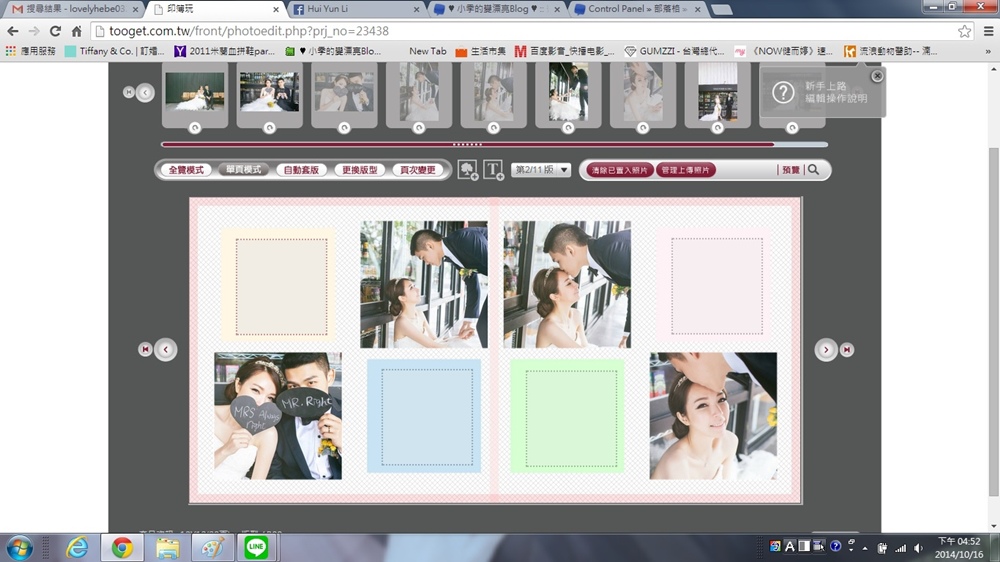Image resolution: width=1000 pixels, height=562 pixels.
Task: Click the magnifier search icon in toolbar
Action: (814, 170)
